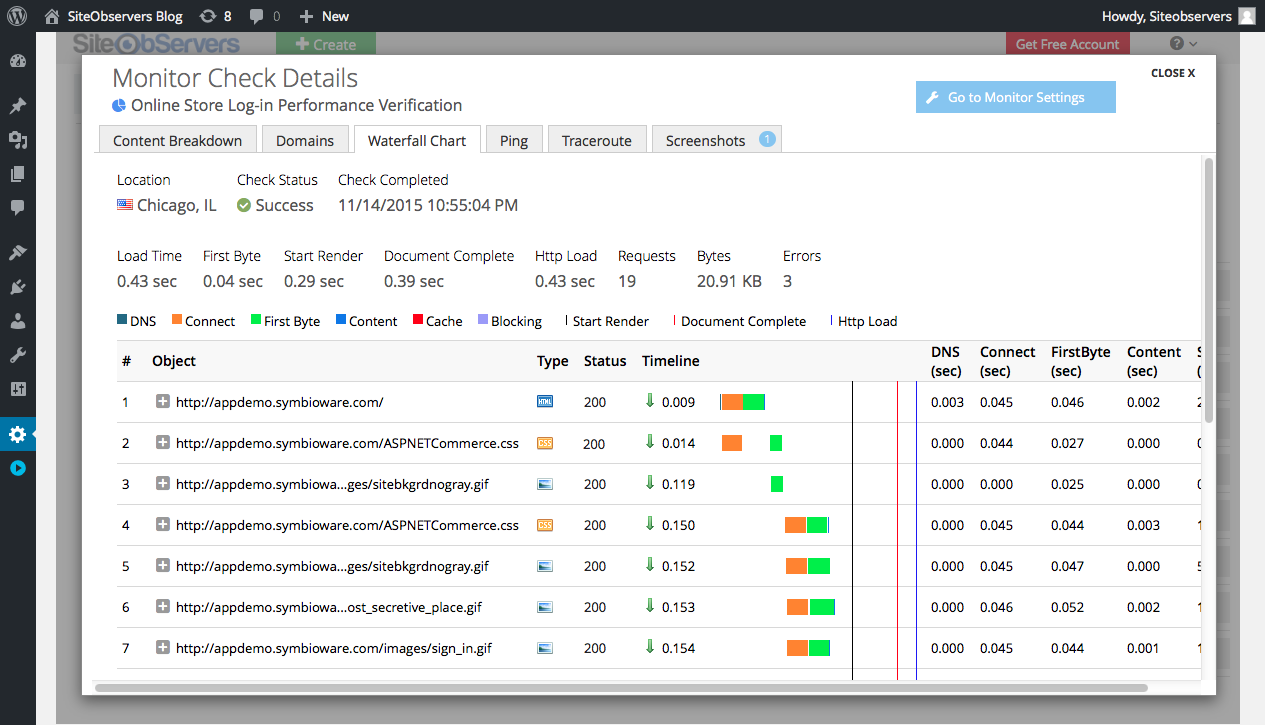
Task: Expand row 1 appdemo.symbioware.com object
Action: tap(162, 402)
